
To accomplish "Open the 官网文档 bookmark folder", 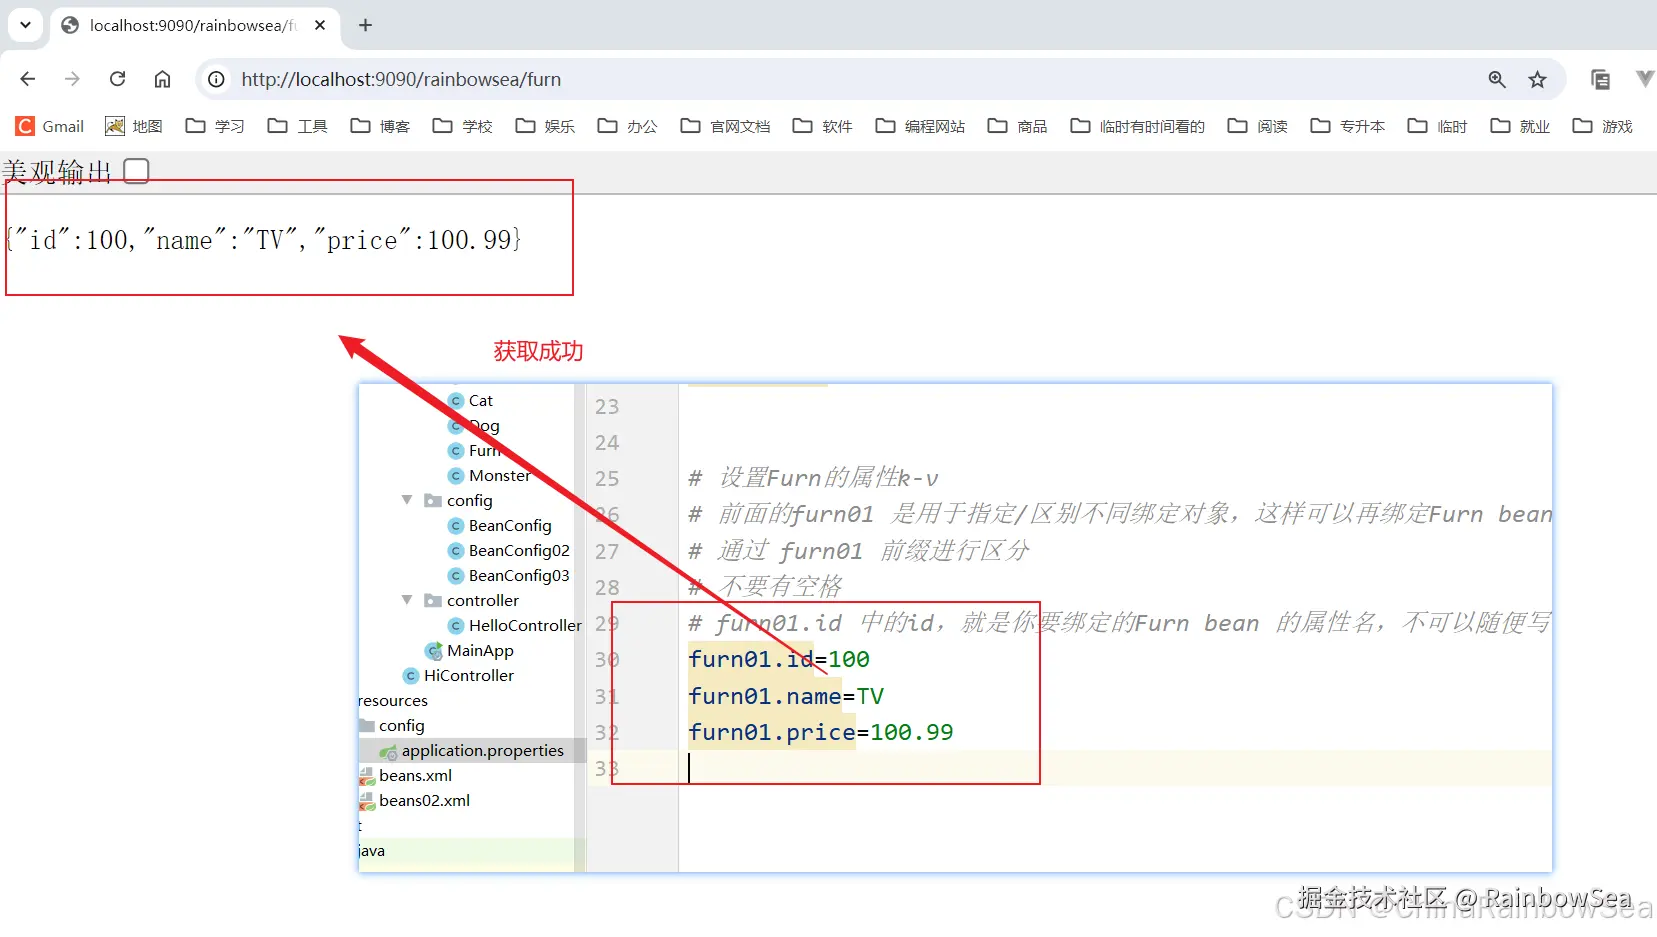I will tap(725, 126).
